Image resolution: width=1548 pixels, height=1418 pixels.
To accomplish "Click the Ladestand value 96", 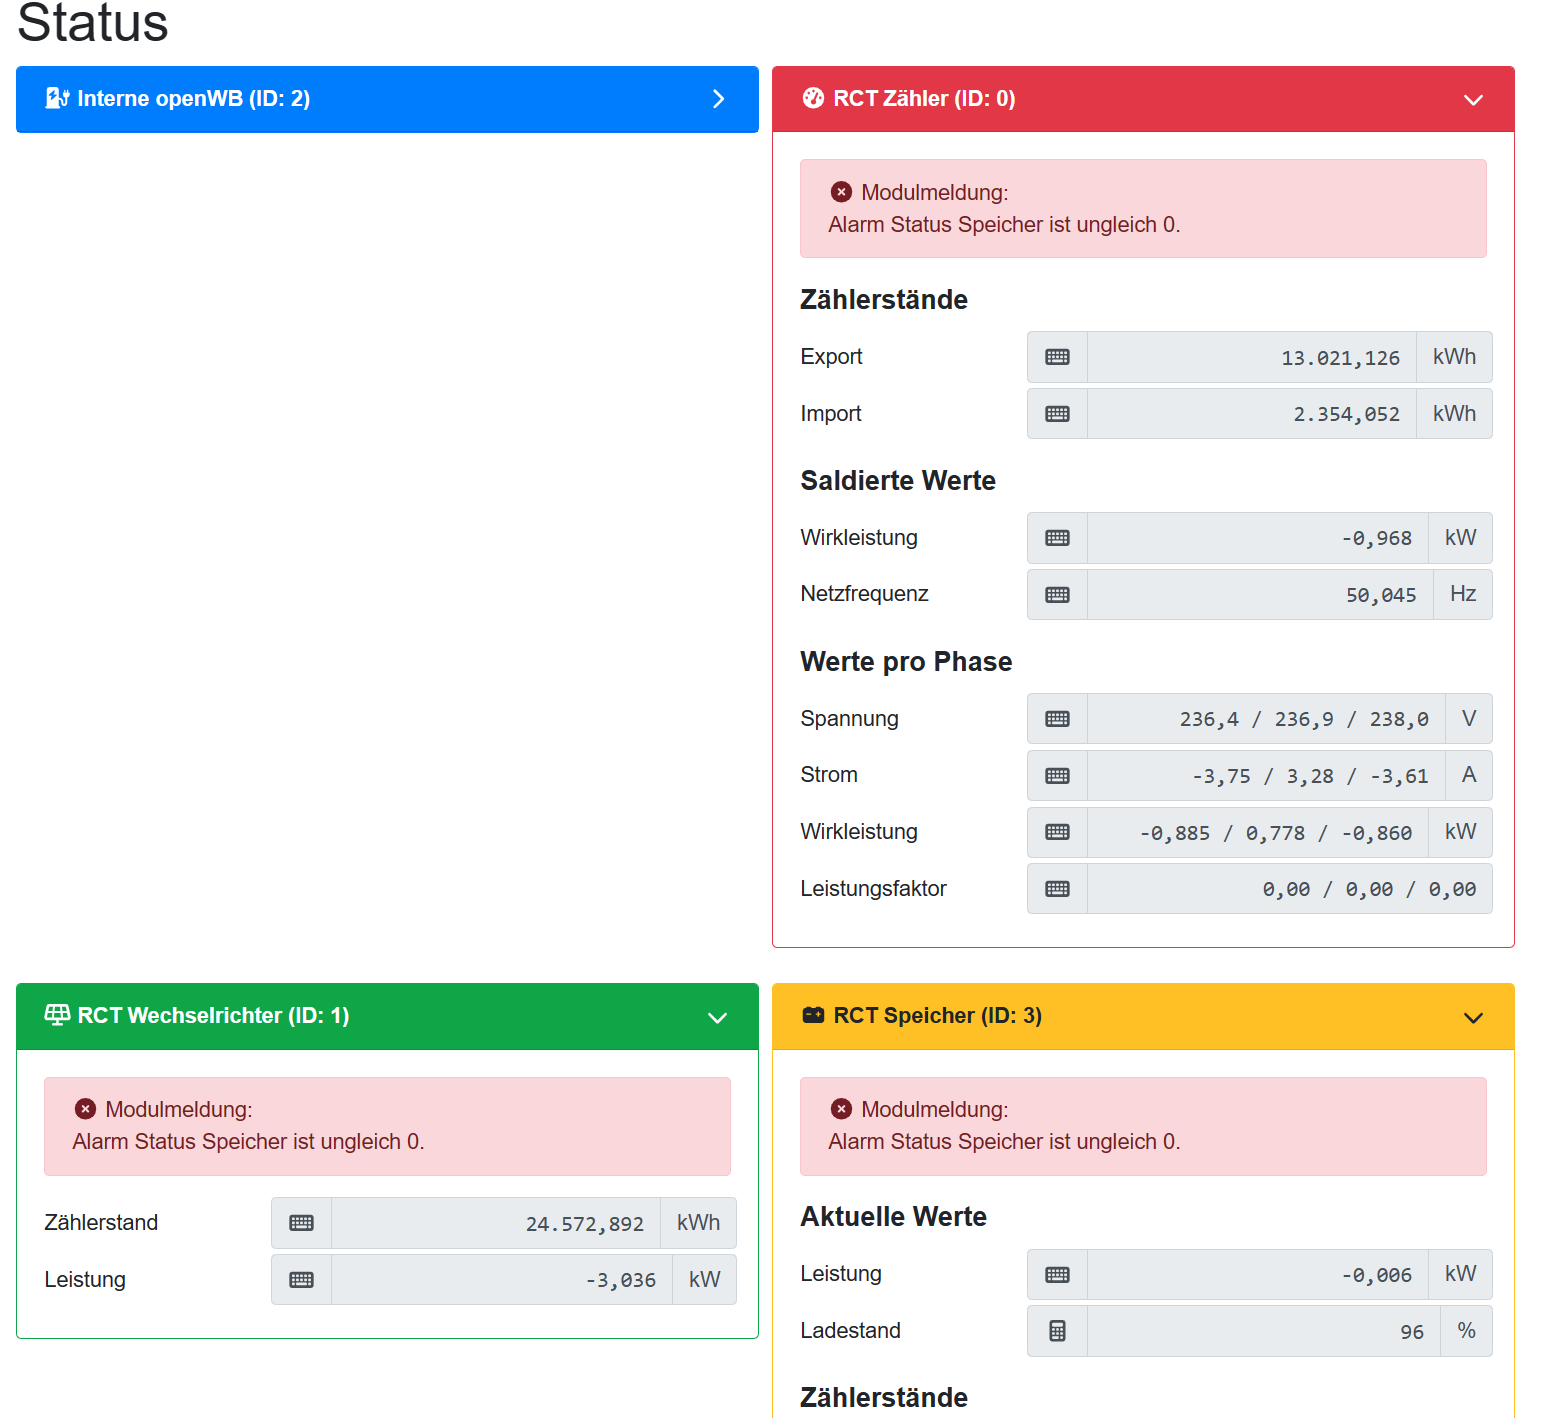I will coord(1263,1331).
